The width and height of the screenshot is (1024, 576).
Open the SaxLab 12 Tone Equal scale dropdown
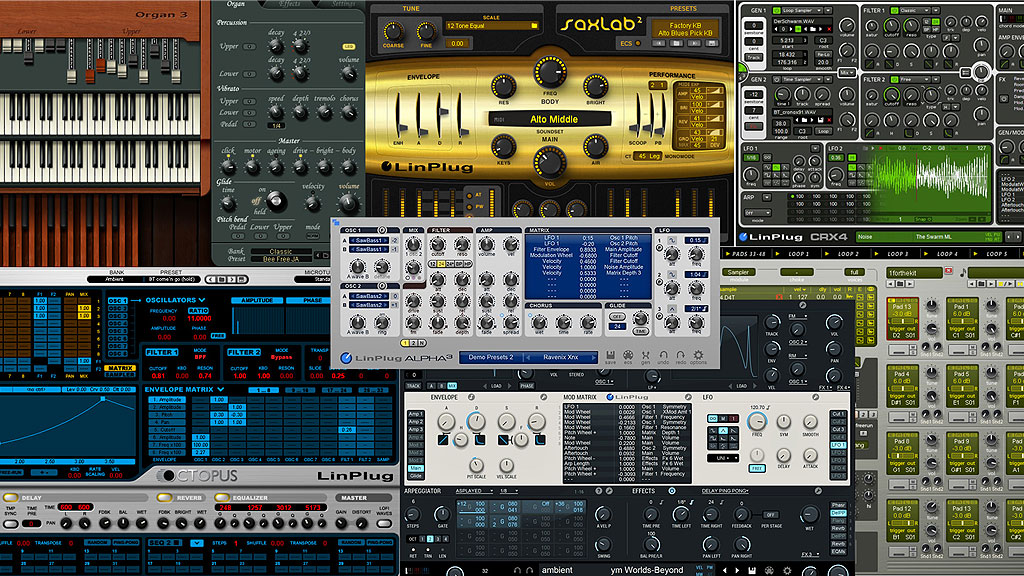[492, 25]
